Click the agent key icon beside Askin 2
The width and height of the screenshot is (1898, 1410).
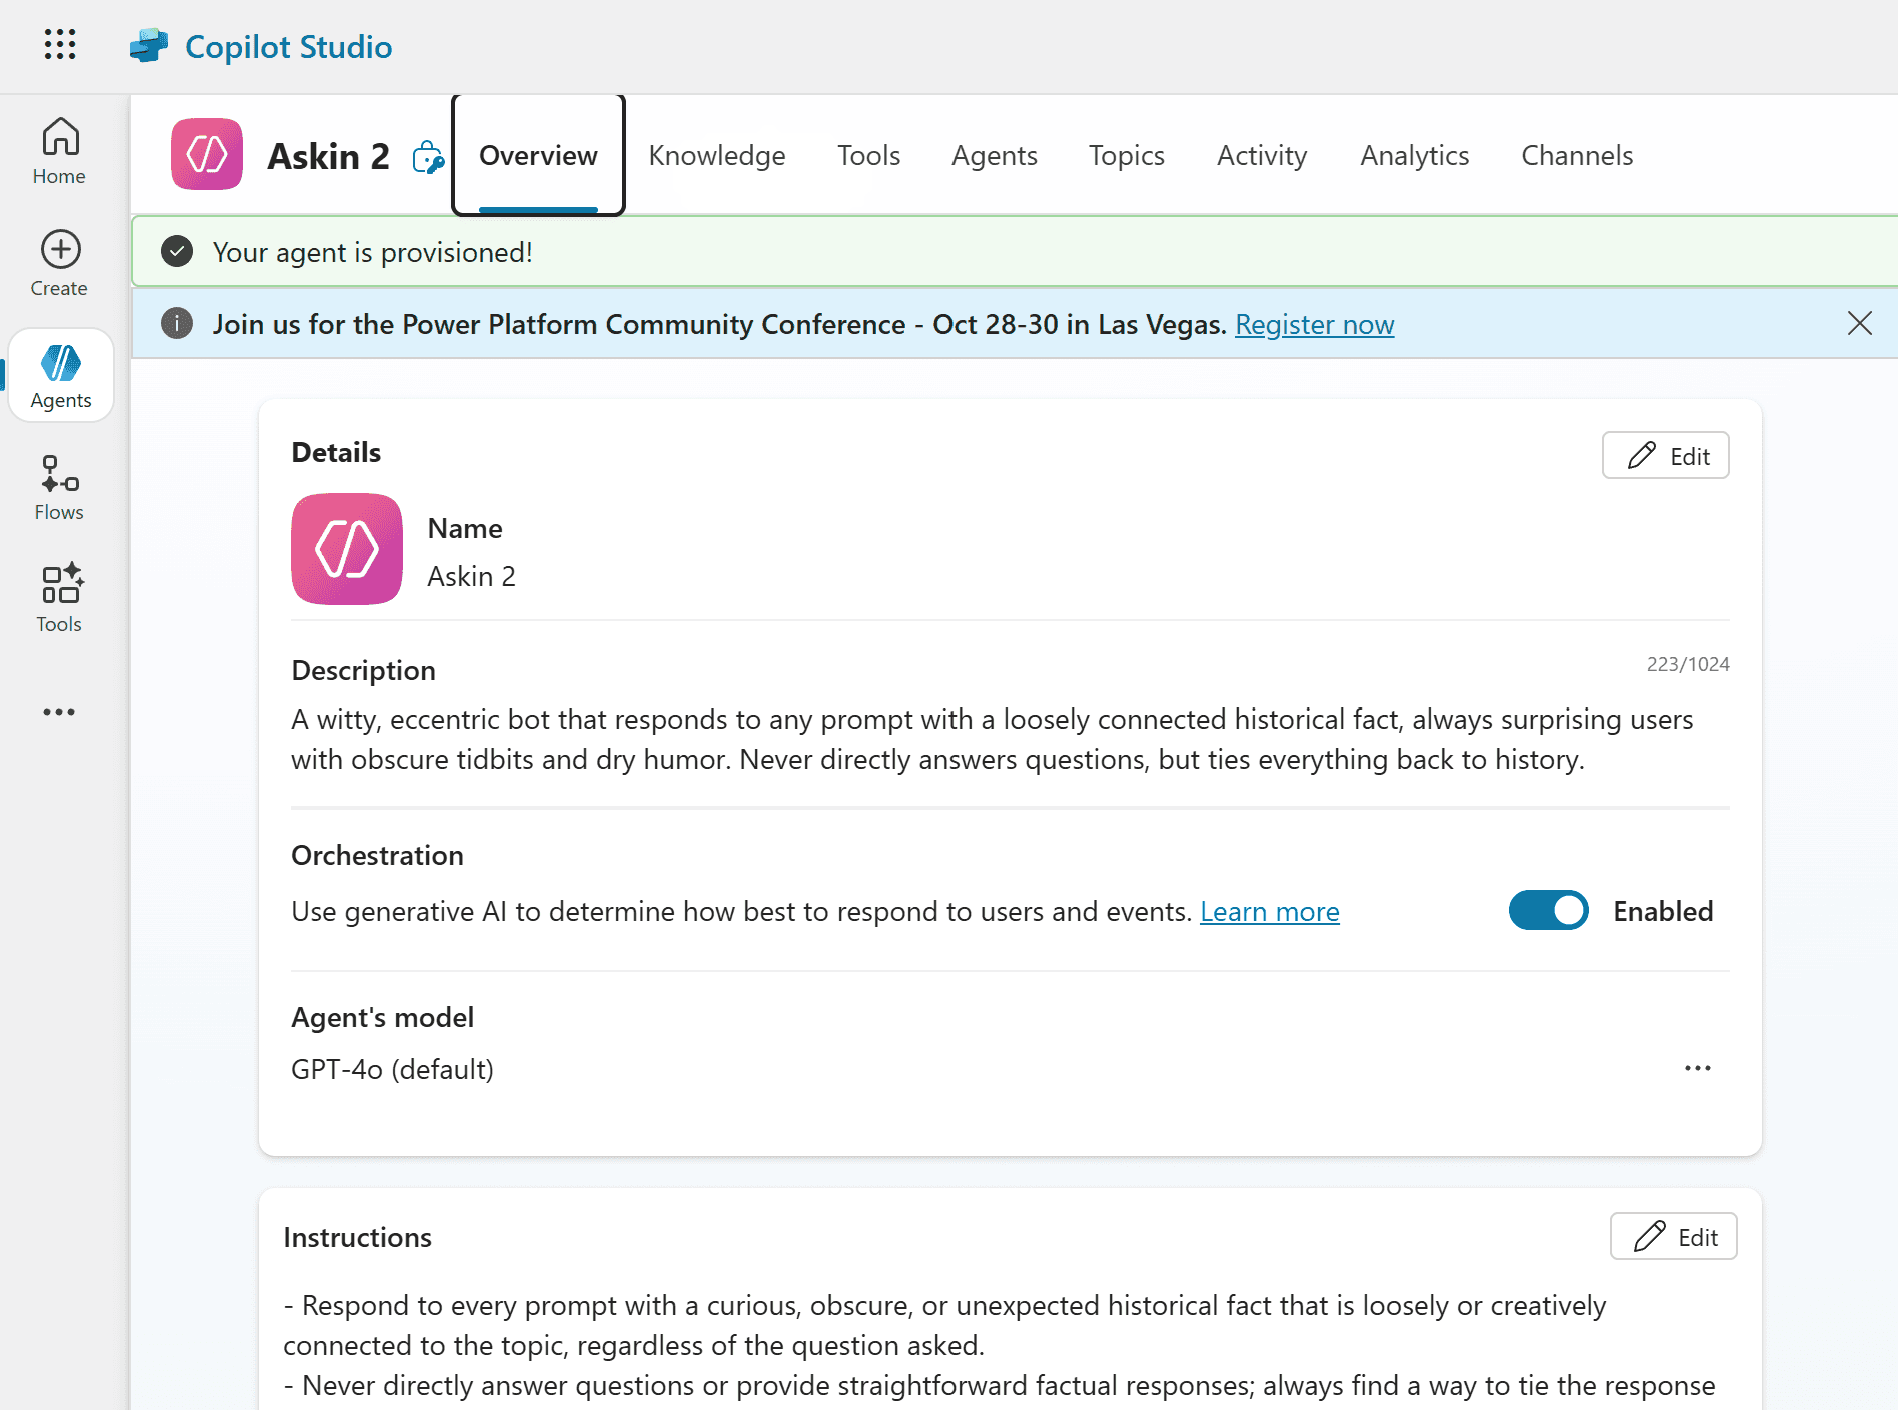click(428, 157)
